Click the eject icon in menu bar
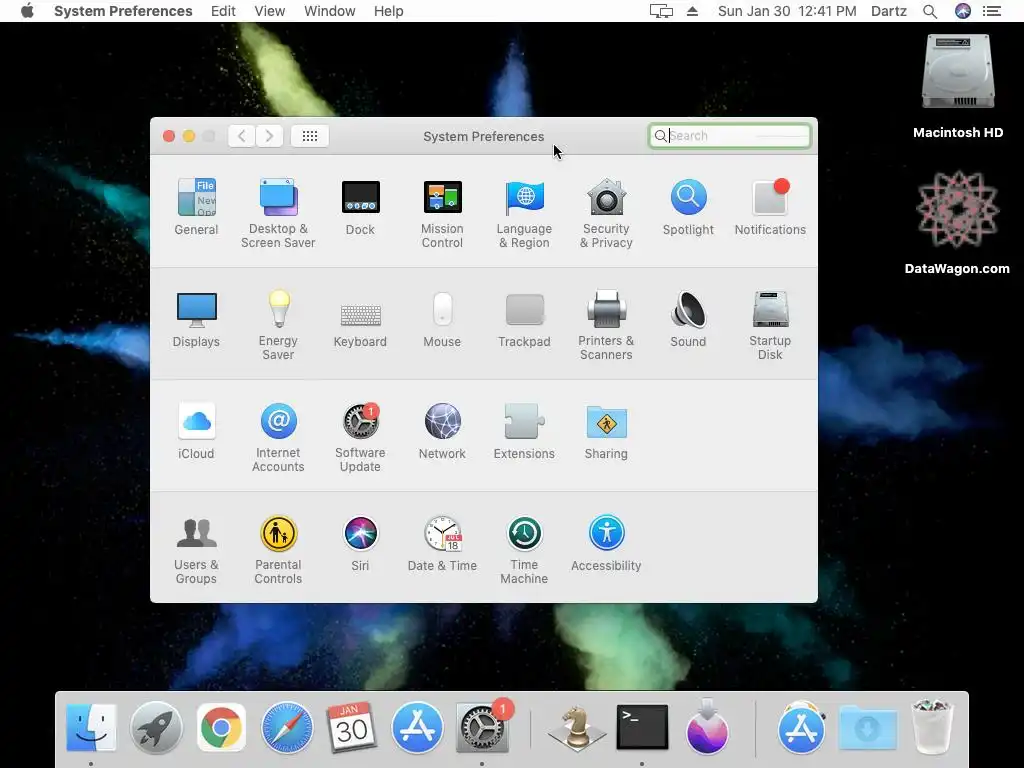Screen dimensions: 1024x768 click(692, 11)
